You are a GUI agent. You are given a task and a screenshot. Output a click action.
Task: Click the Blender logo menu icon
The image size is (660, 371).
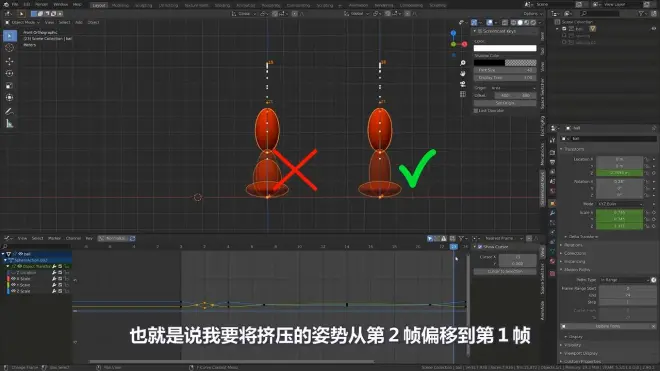pyautogui.click(x=5, y=5)
